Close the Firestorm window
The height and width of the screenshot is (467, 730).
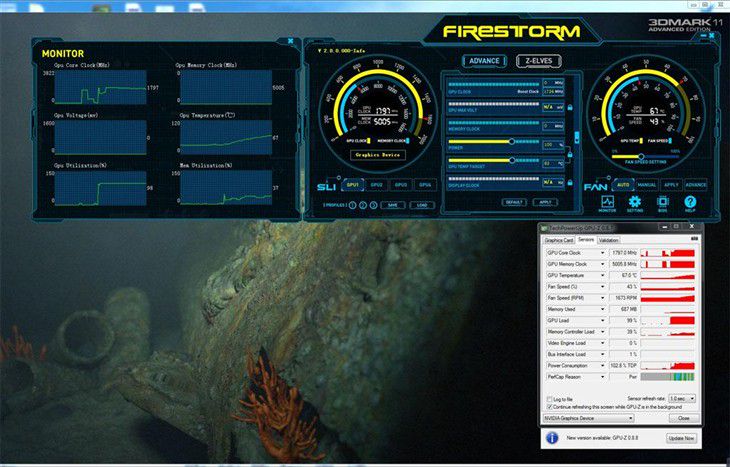pos(712,35)
